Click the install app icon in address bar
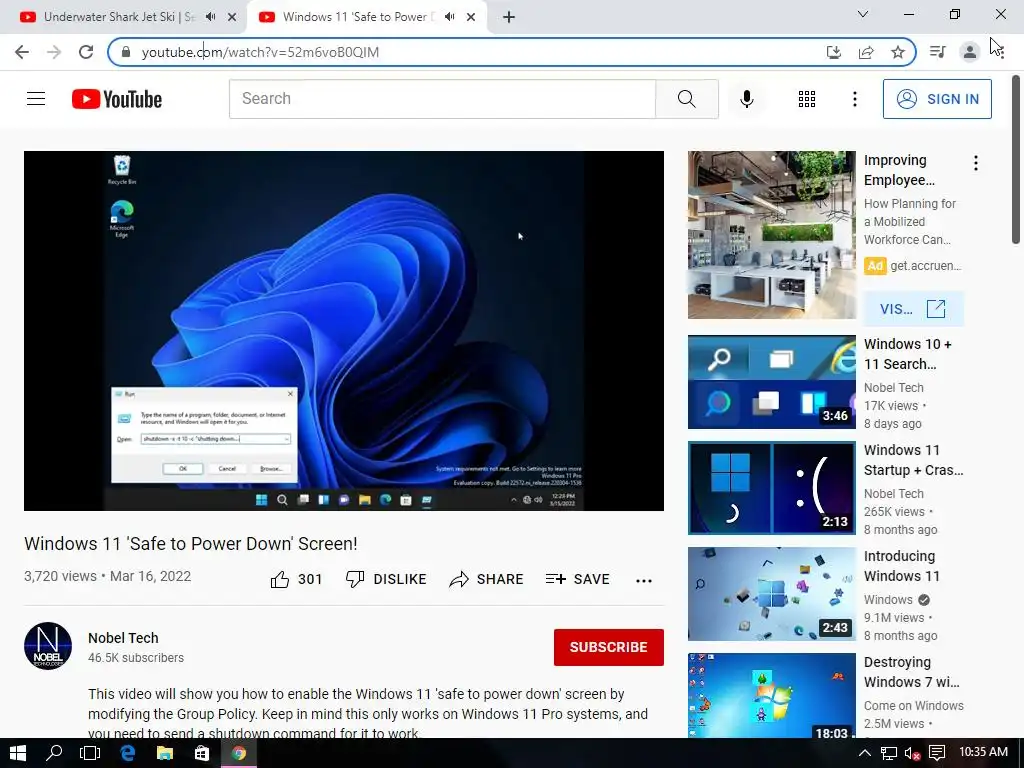Screen dimensions: 1024x768 pos(833,52)
